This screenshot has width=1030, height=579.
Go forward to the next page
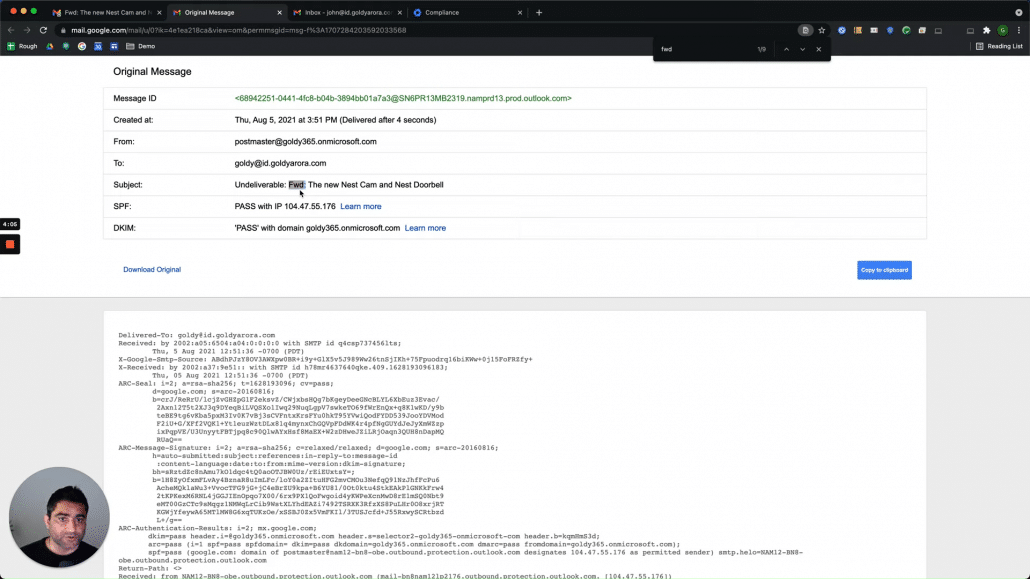(x=27, y=30)
